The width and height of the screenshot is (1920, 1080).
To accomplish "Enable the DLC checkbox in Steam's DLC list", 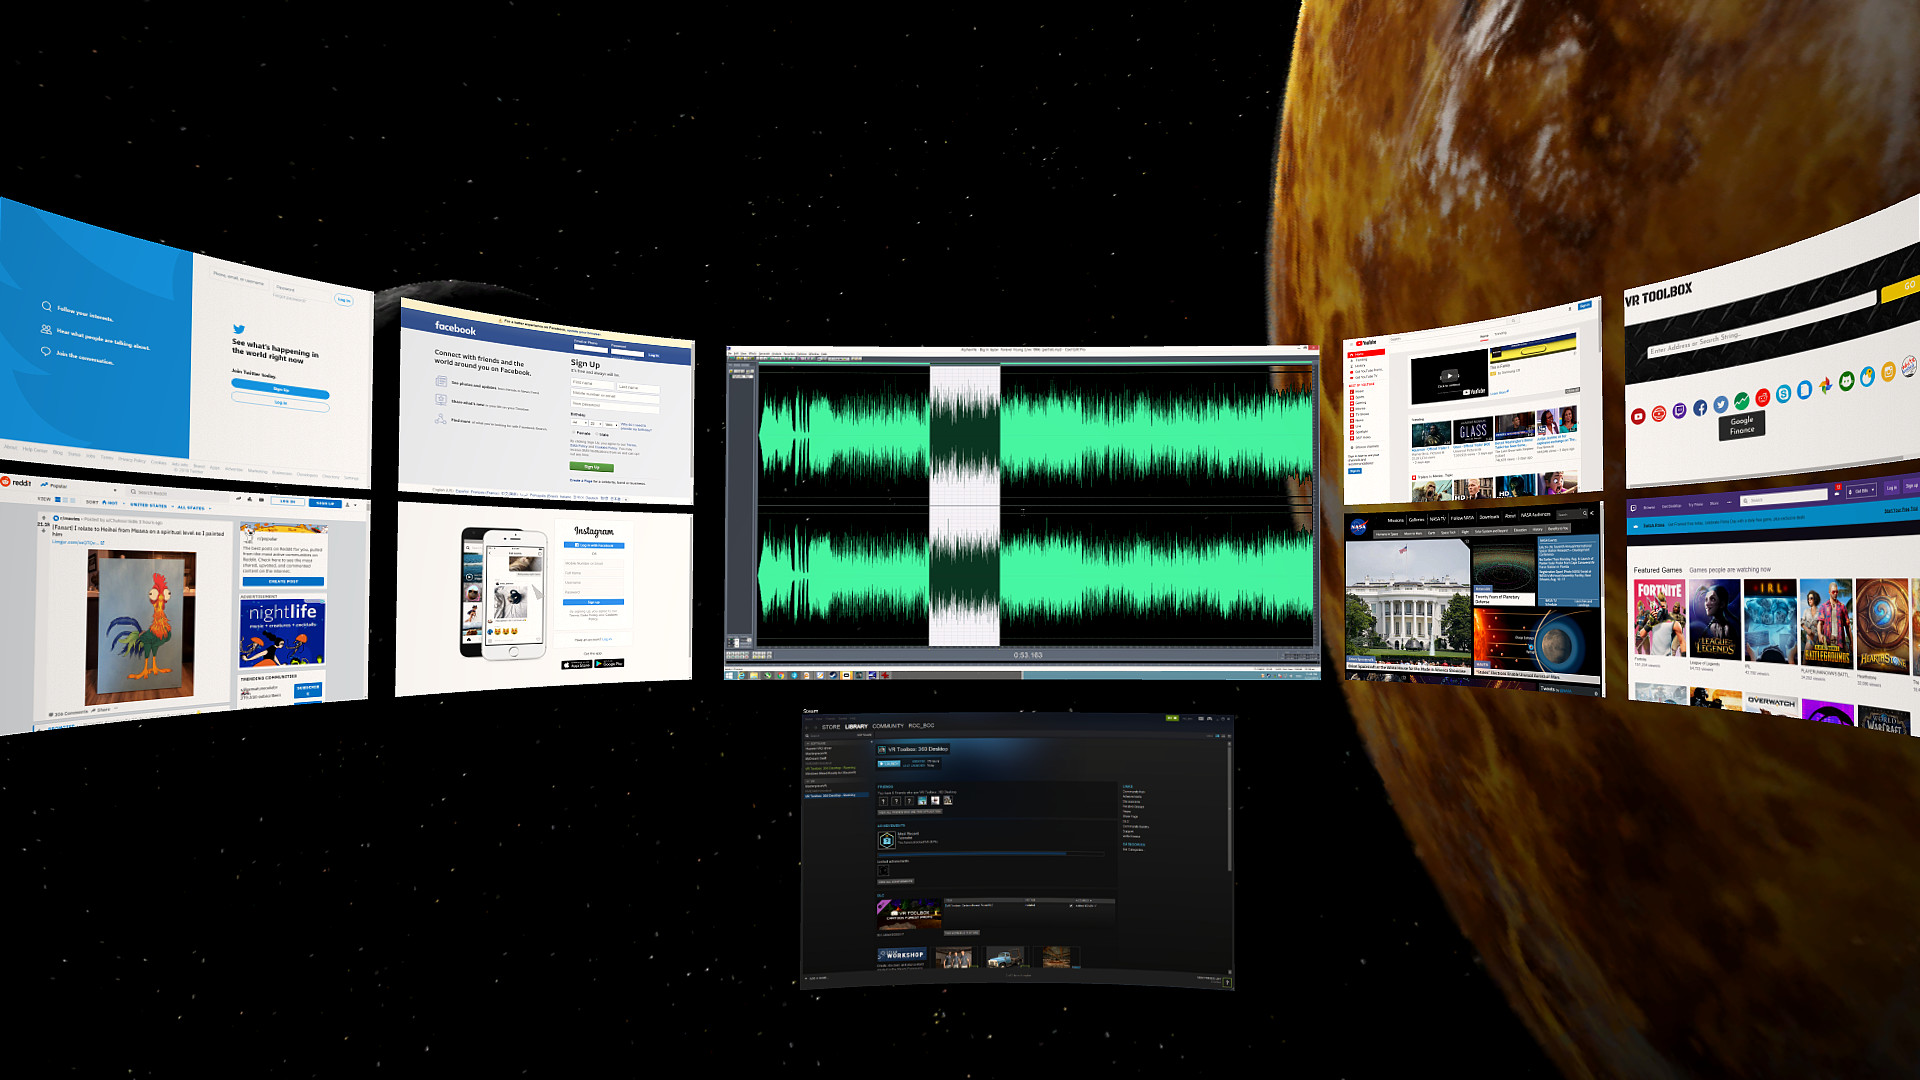I will (1072, 905).
